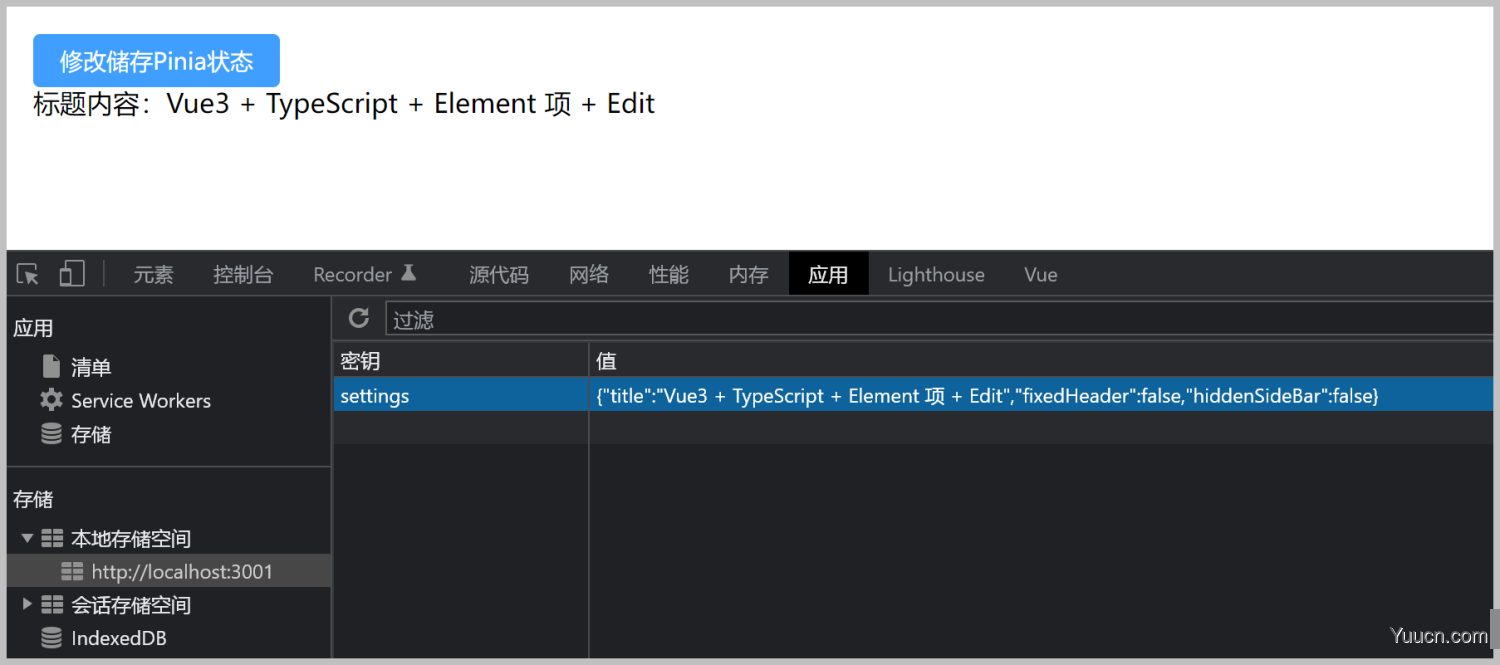Select the 会话存储空间 item
This screenshot has width=1500, height=665.
coord(131,605)
